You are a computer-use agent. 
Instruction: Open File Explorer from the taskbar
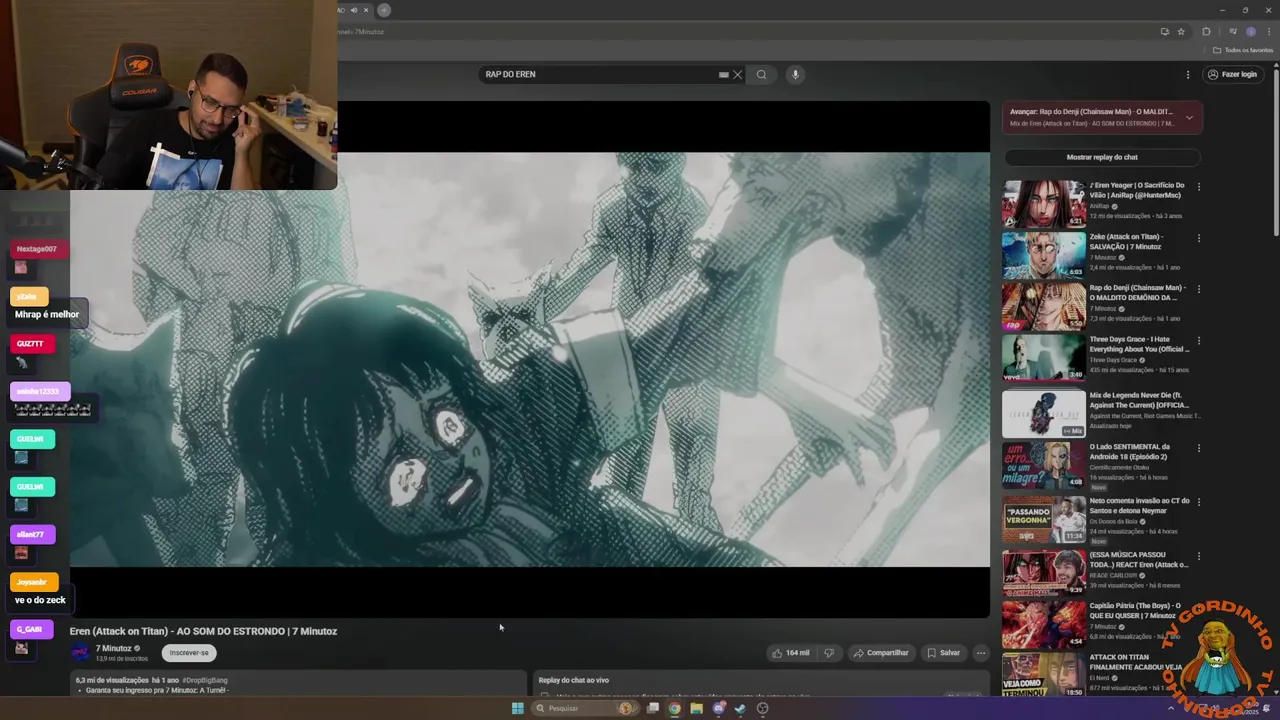point(697,708)
